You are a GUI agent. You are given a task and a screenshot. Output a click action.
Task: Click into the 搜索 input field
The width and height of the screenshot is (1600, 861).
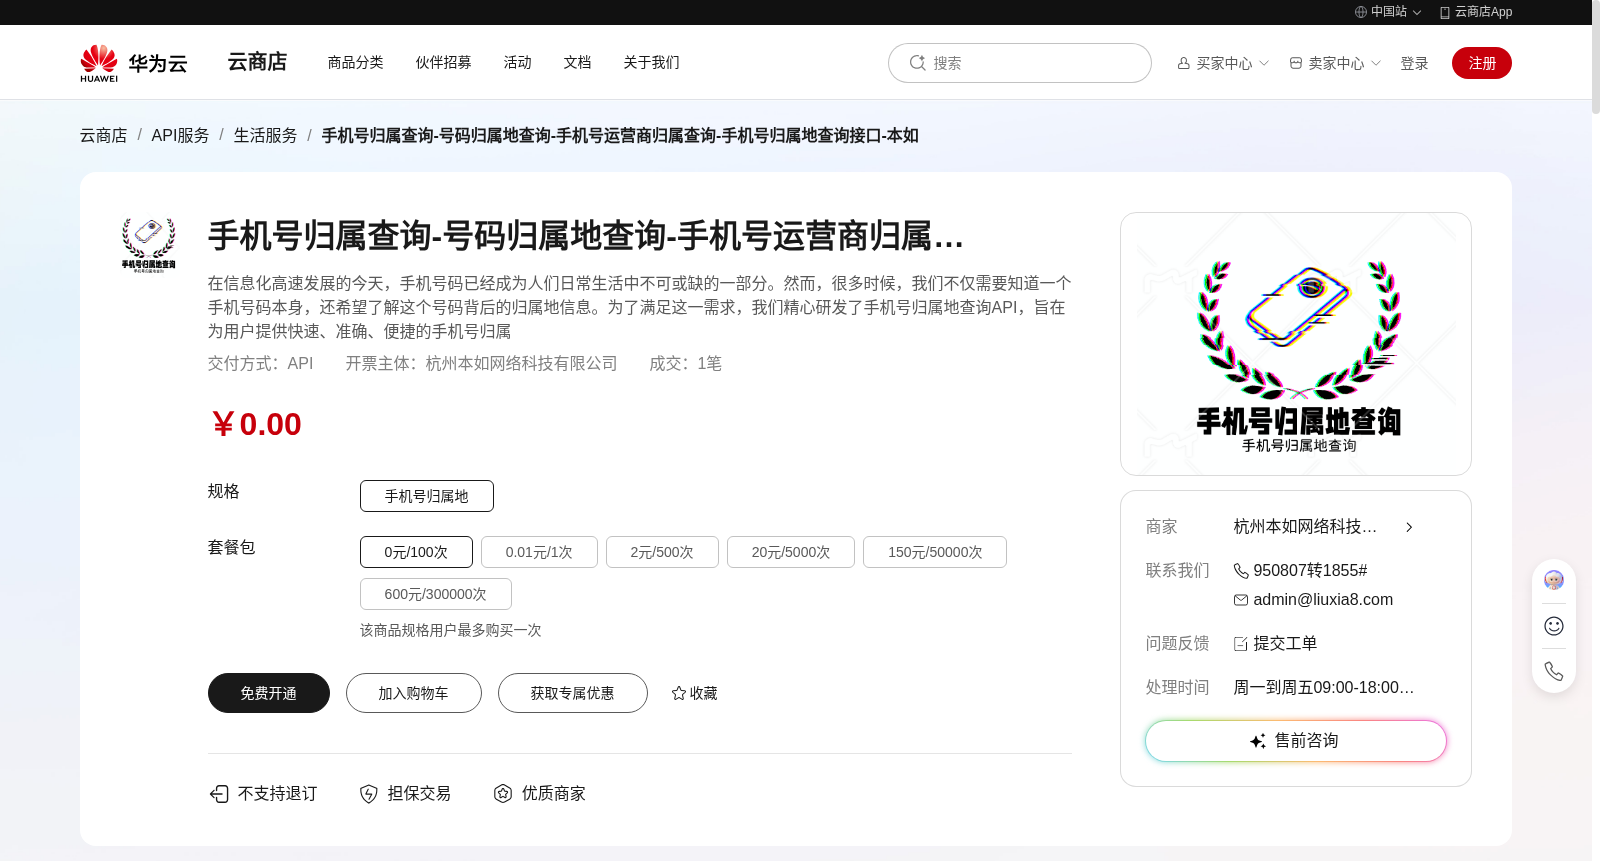(1020, 63)
